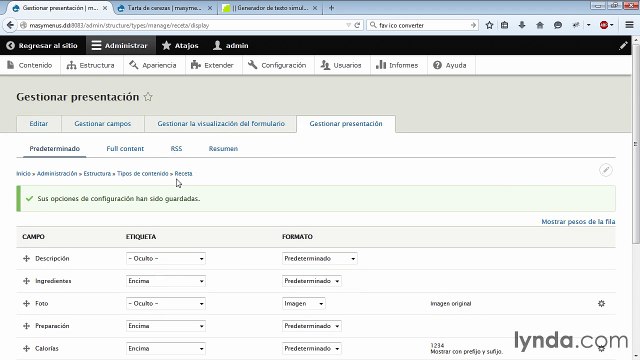Click the edit pencil icon in admin toolbar
This screenshot has width=640, height=360.
tap(623, 46)
